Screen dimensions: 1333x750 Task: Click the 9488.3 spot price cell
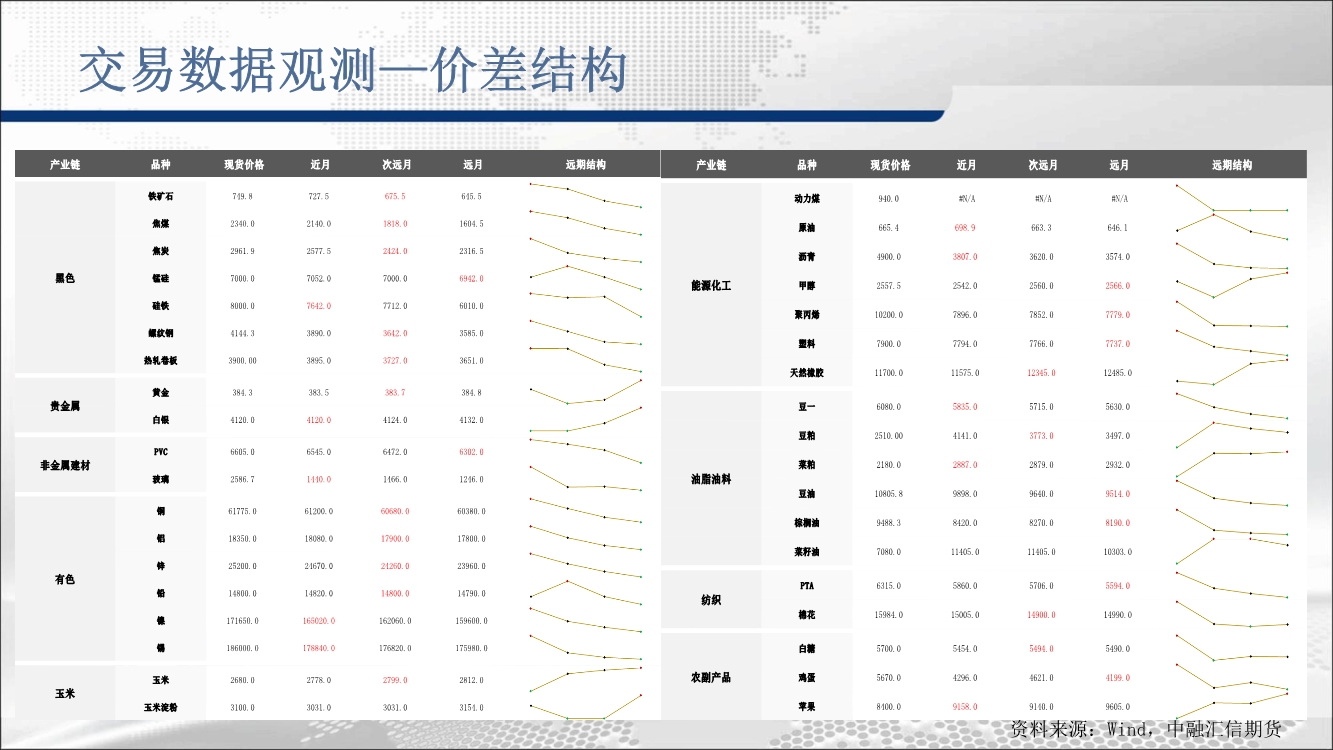coord(888,523)
